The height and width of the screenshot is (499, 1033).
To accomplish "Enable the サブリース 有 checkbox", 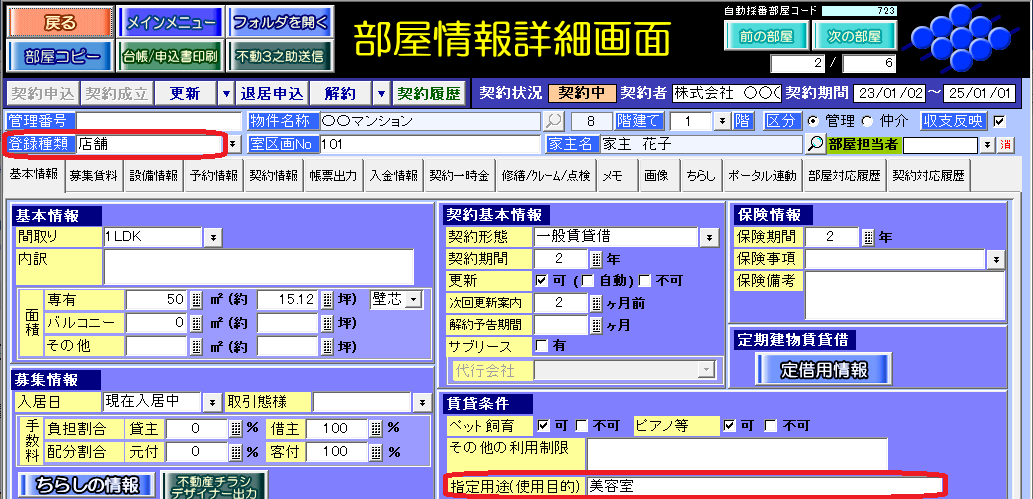I will point(542,346).
